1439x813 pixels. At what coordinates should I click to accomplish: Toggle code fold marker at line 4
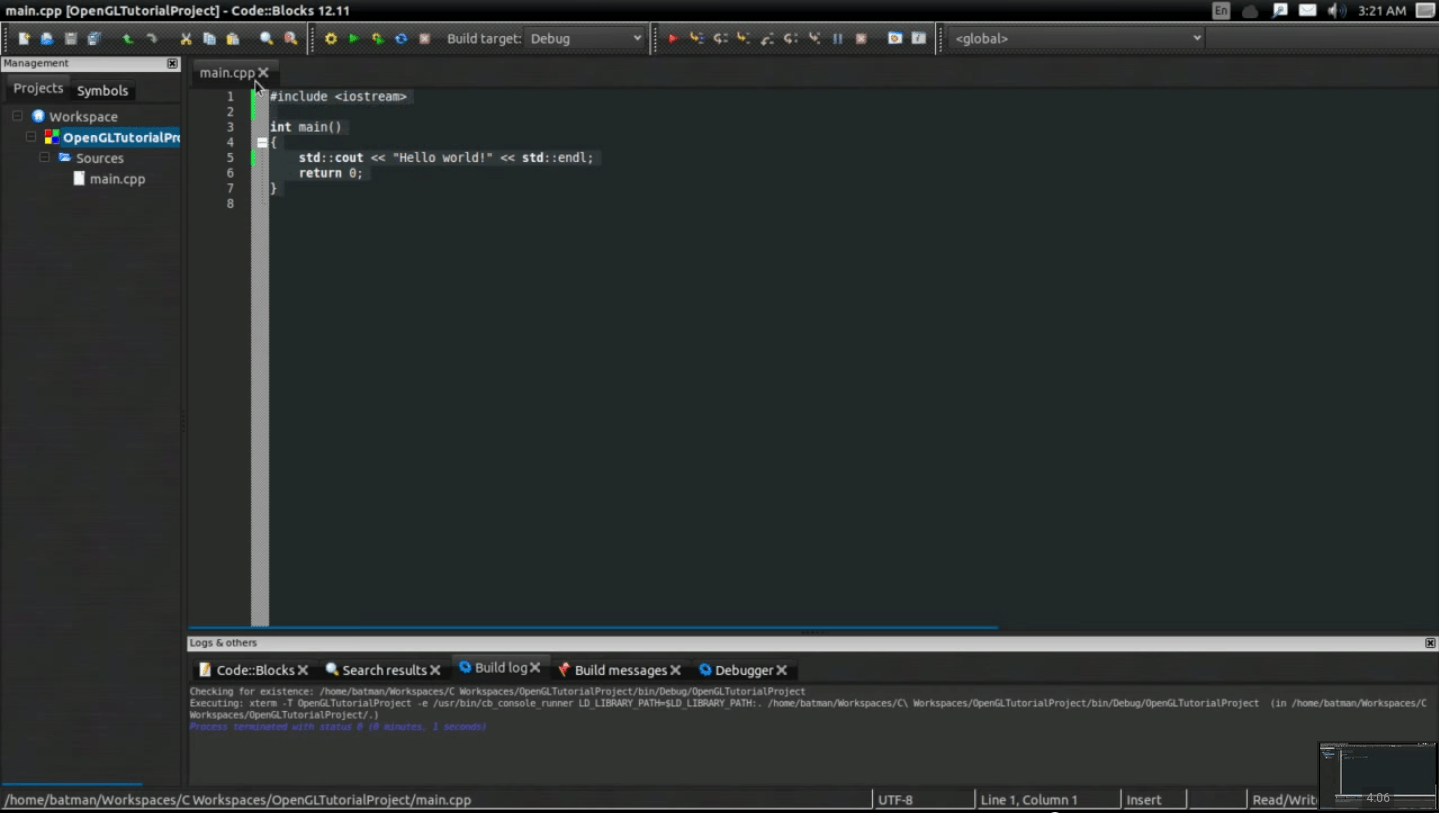262,143
